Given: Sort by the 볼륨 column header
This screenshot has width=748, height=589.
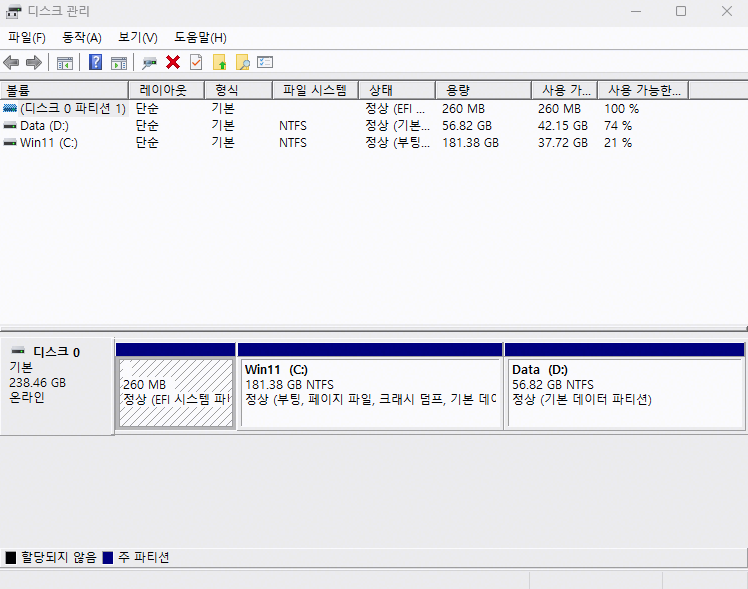Looking at the screenshot, I should (64, 90).
